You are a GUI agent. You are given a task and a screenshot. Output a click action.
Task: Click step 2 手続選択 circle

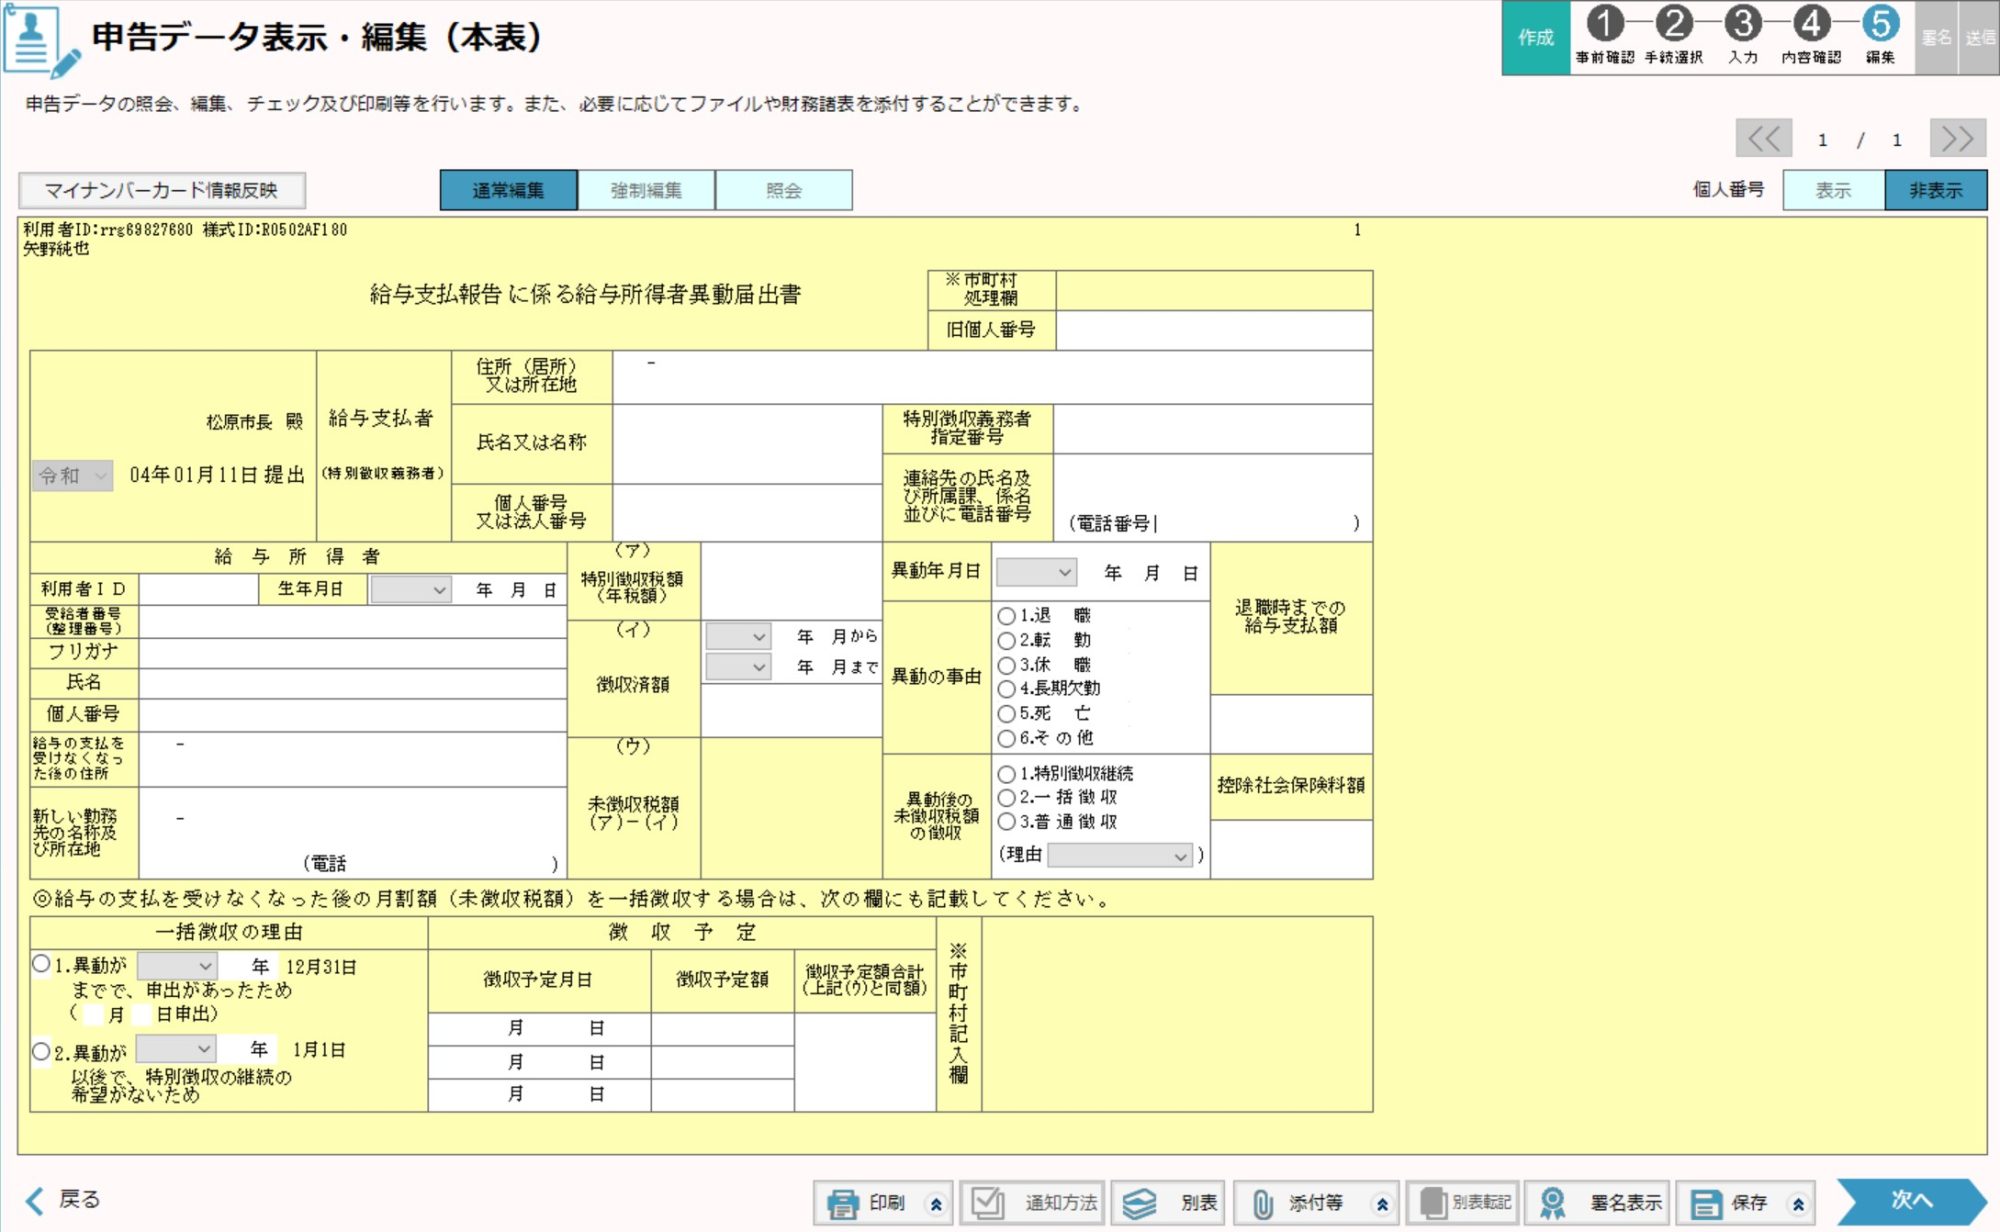(x=1674, y=23)
